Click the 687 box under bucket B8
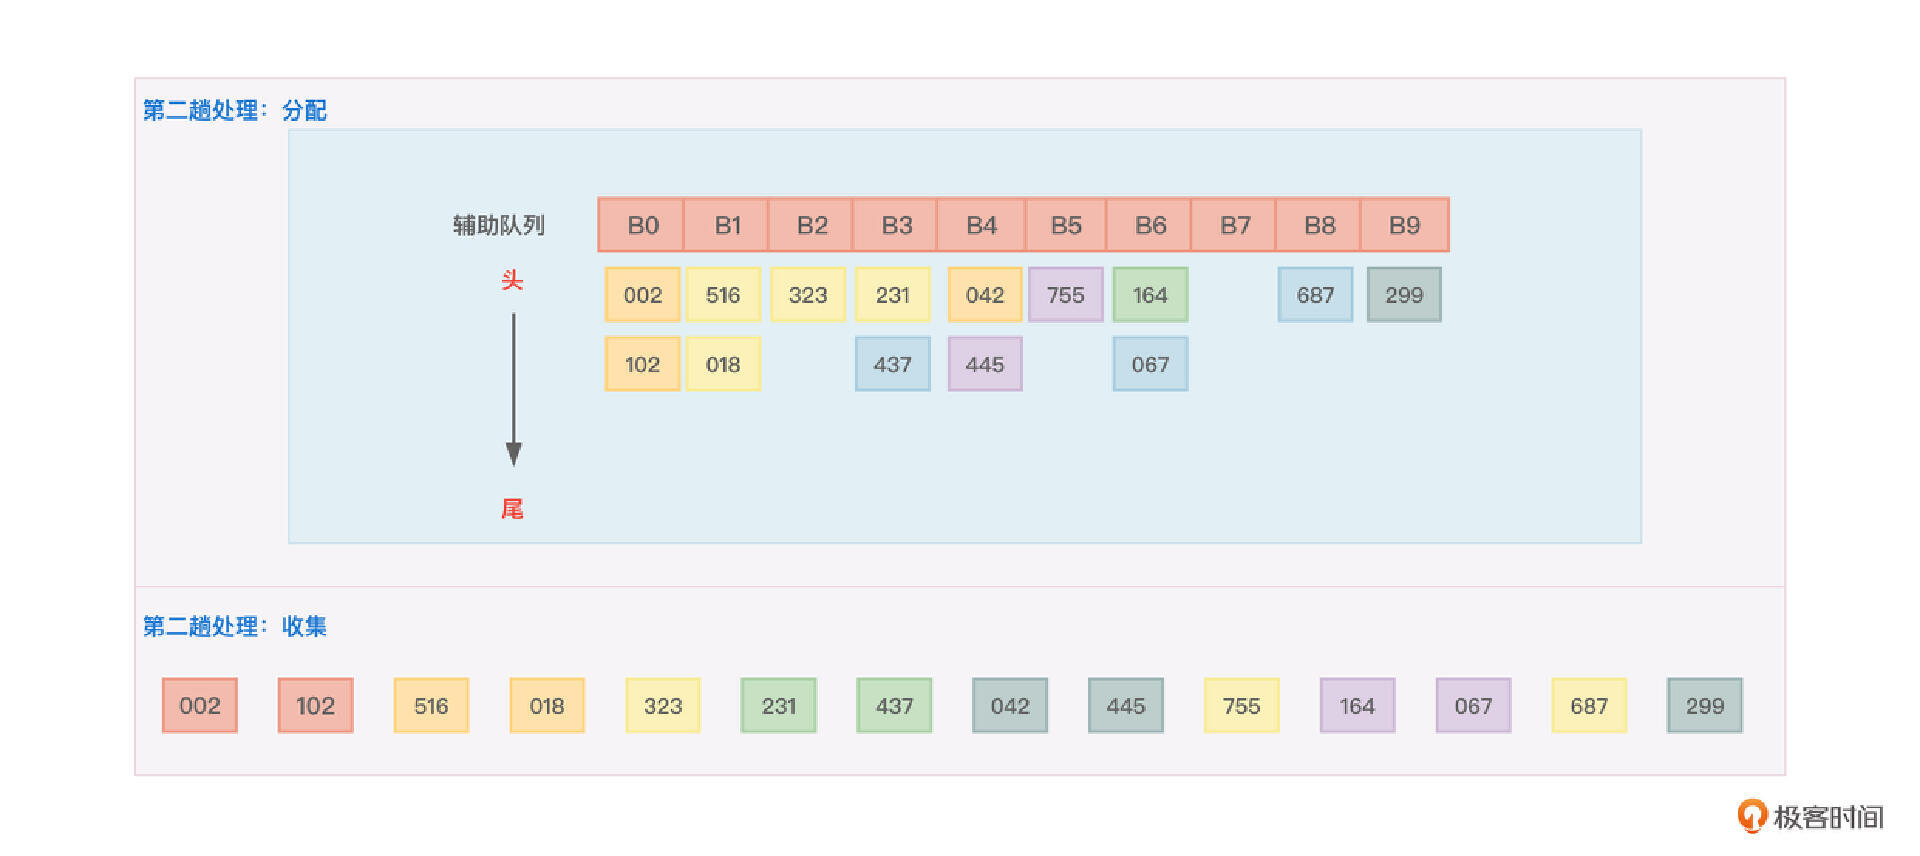Screen dimensions: 1920x856 (x=1315, y=295)
